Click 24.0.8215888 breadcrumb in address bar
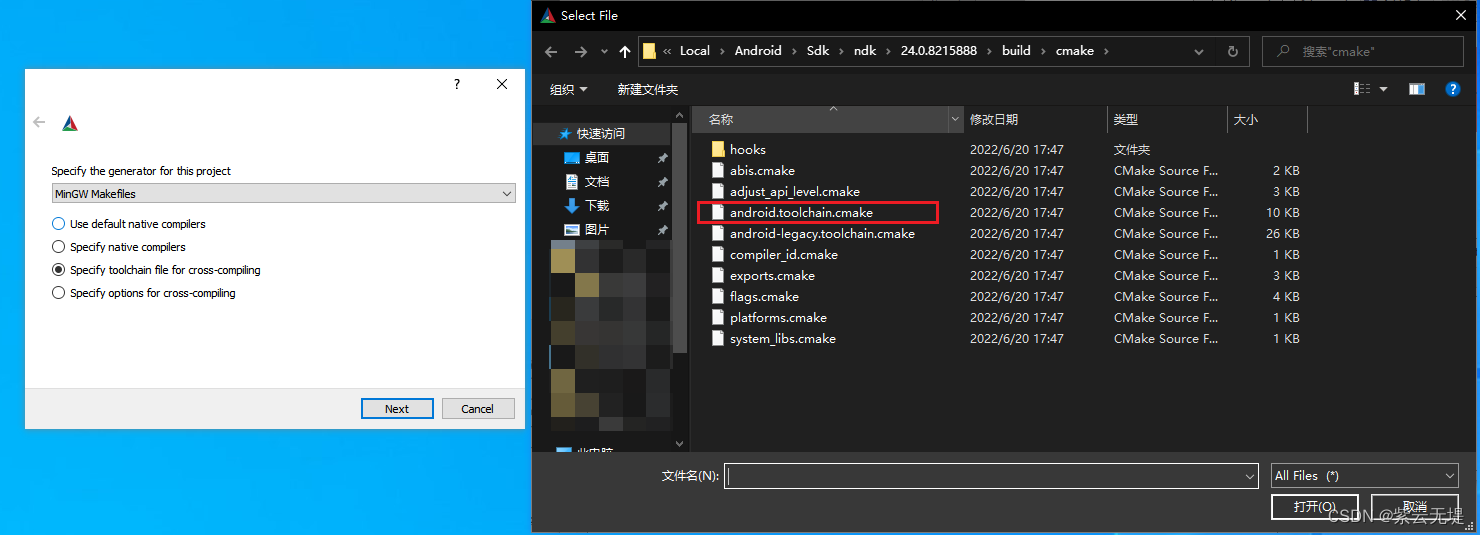Viewport: 1480px width, 535px height. [x=939, y=51]
